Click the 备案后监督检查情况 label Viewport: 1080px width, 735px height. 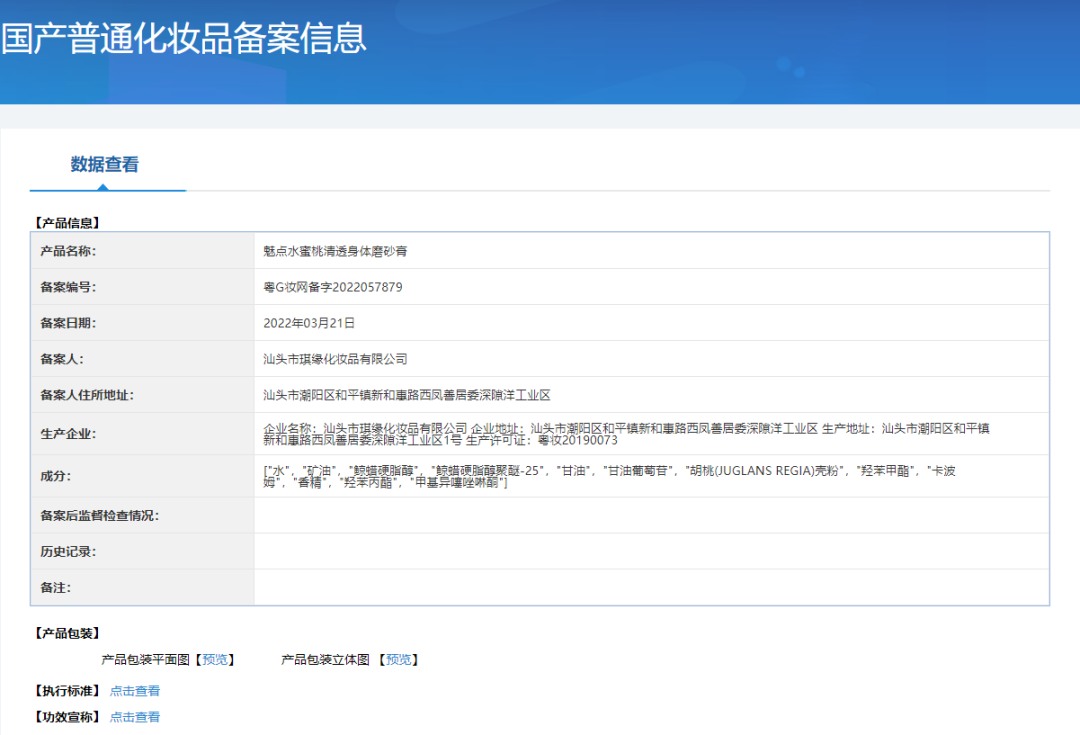[x=100, y=515]
